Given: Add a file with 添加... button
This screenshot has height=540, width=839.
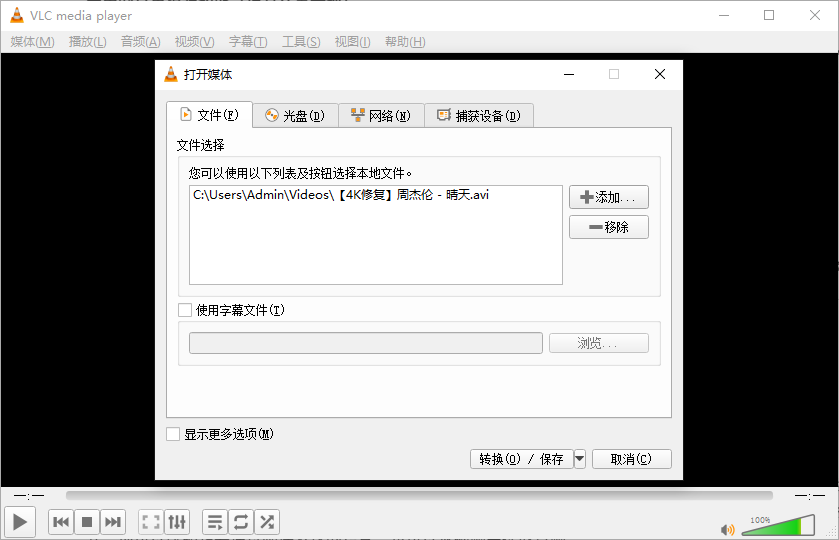Looking at the screenshot, I should (609, 197).
